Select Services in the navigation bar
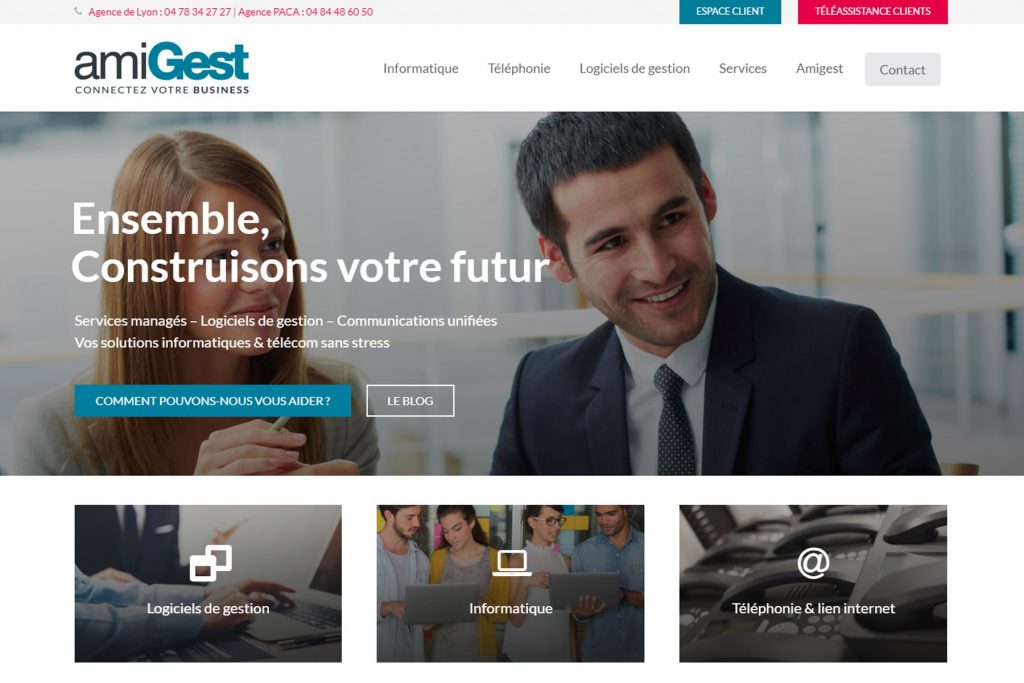Viewport: 1024px width, 683px height. [x=743, y=69]
